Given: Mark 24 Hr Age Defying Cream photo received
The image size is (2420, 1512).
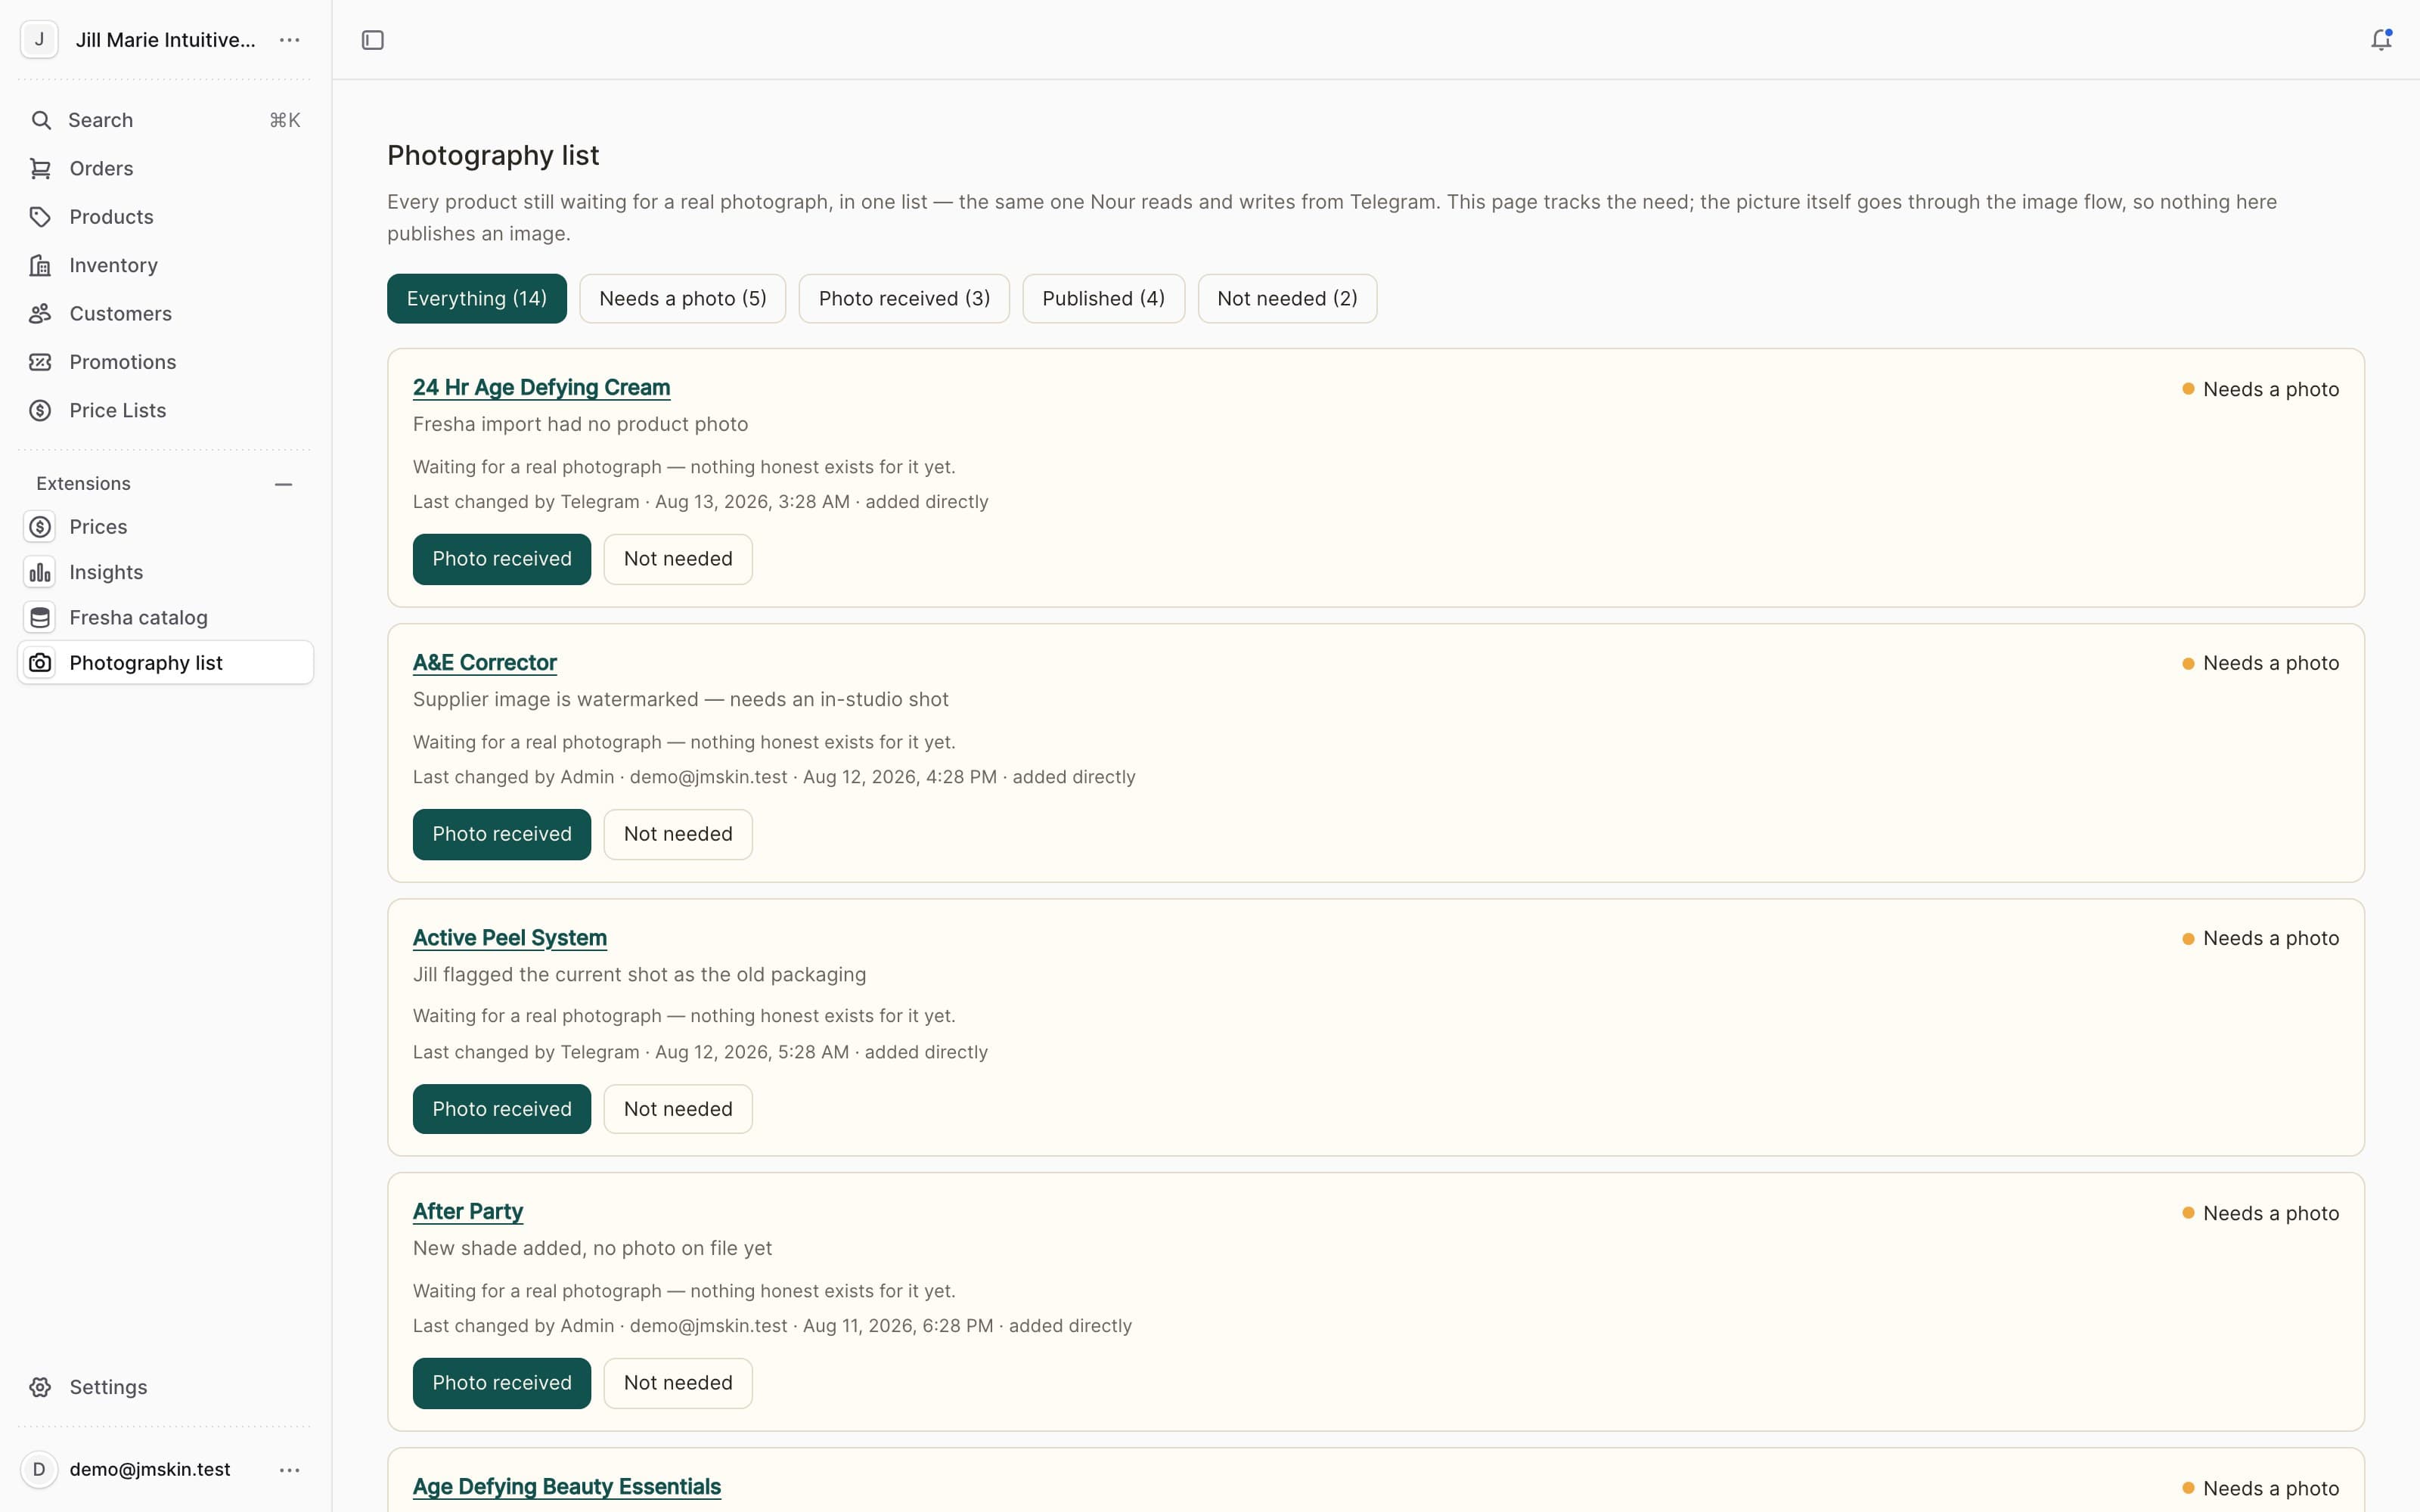Looking at the screenshot, I should [x=502, y=559].
